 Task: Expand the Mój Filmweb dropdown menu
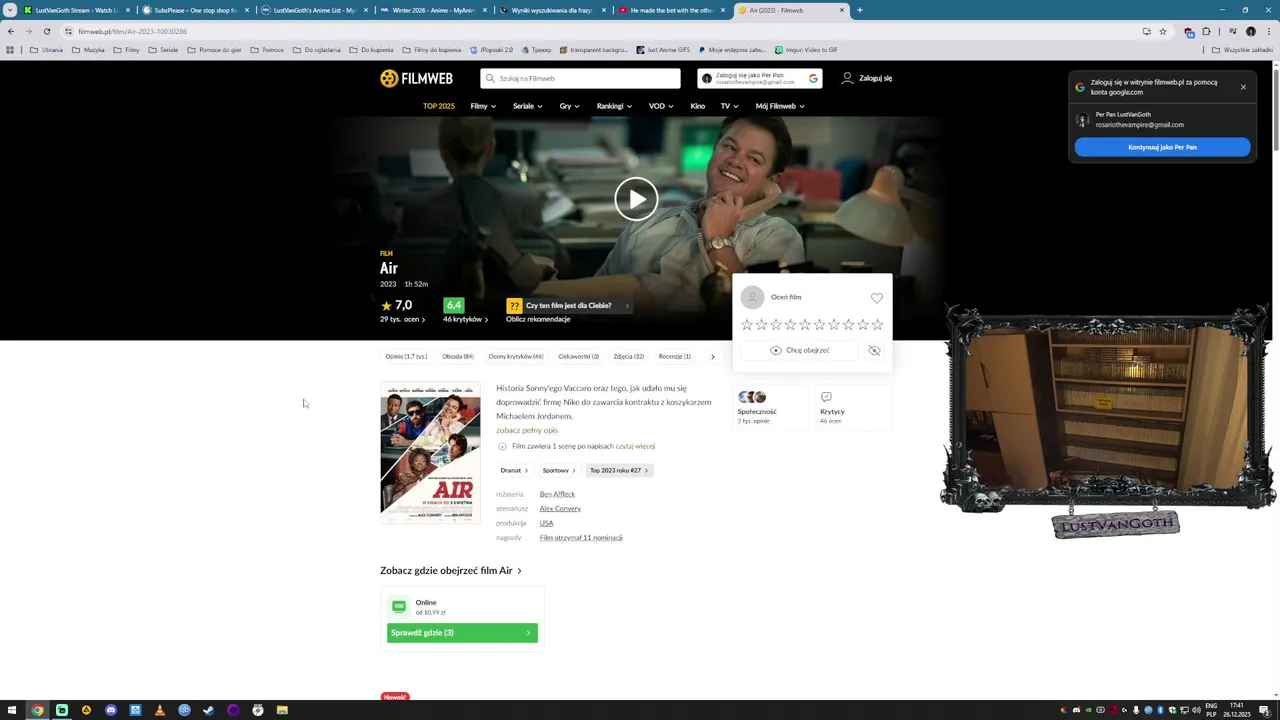780,106
